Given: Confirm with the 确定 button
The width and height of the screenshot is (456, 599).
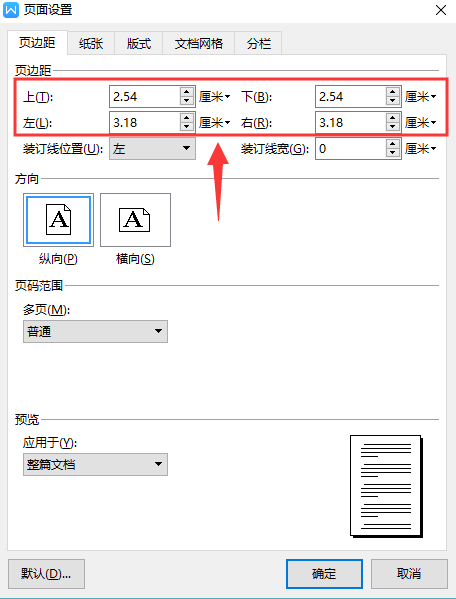Looking at the screenshot, I should [324, 574].
